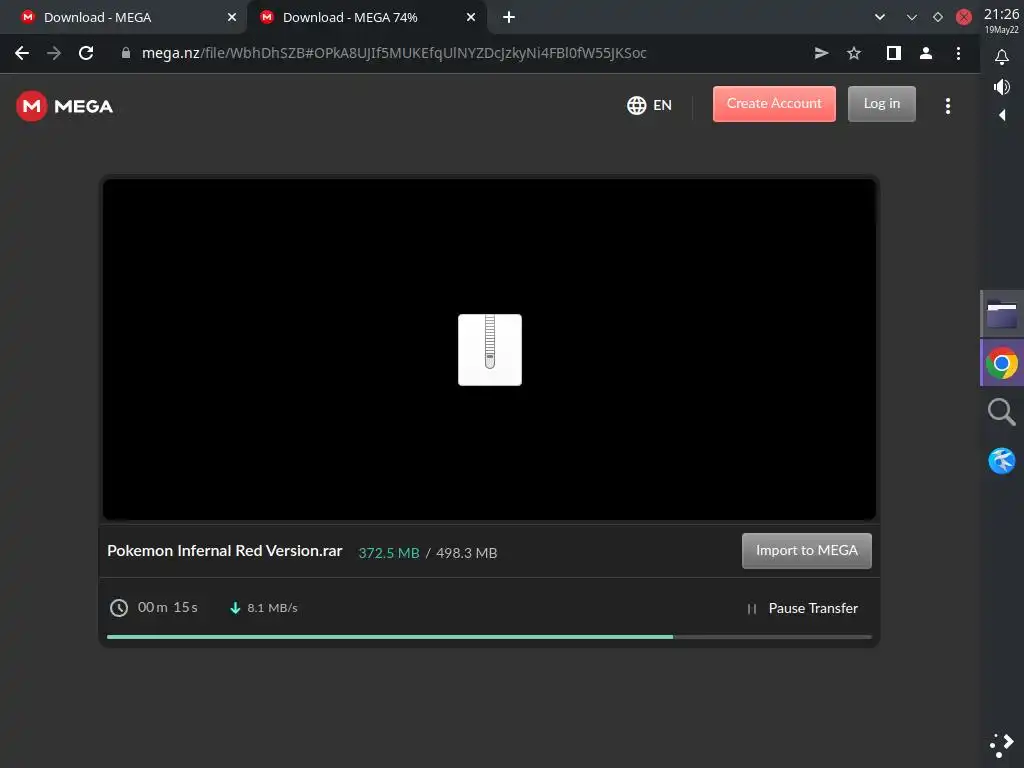1024x768 pixels.
Task: Click the 372.5 MB downloaded amount
Action: [389, 553]
